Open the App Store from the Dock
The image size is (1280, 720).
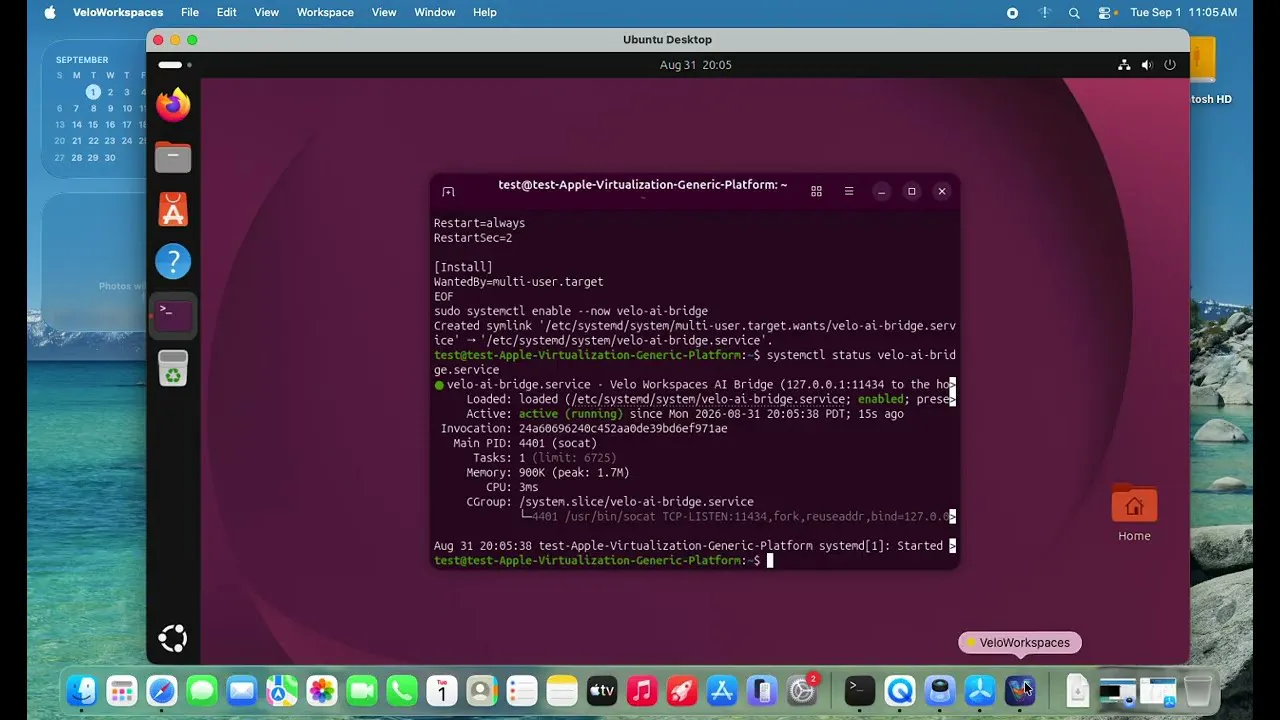[722, 690]
